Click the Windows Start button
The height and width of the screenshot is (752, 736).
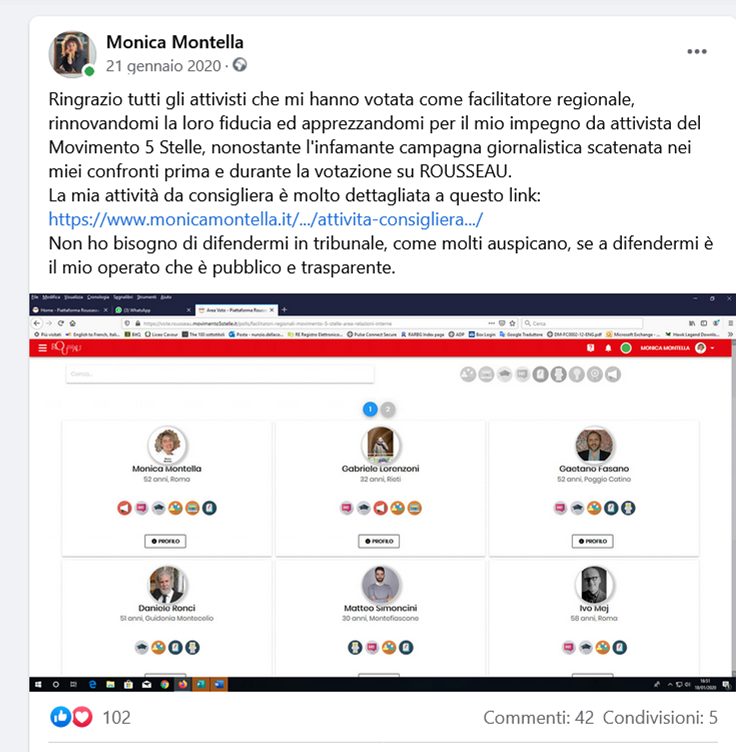pyautogui.click(x=38, y=684)
